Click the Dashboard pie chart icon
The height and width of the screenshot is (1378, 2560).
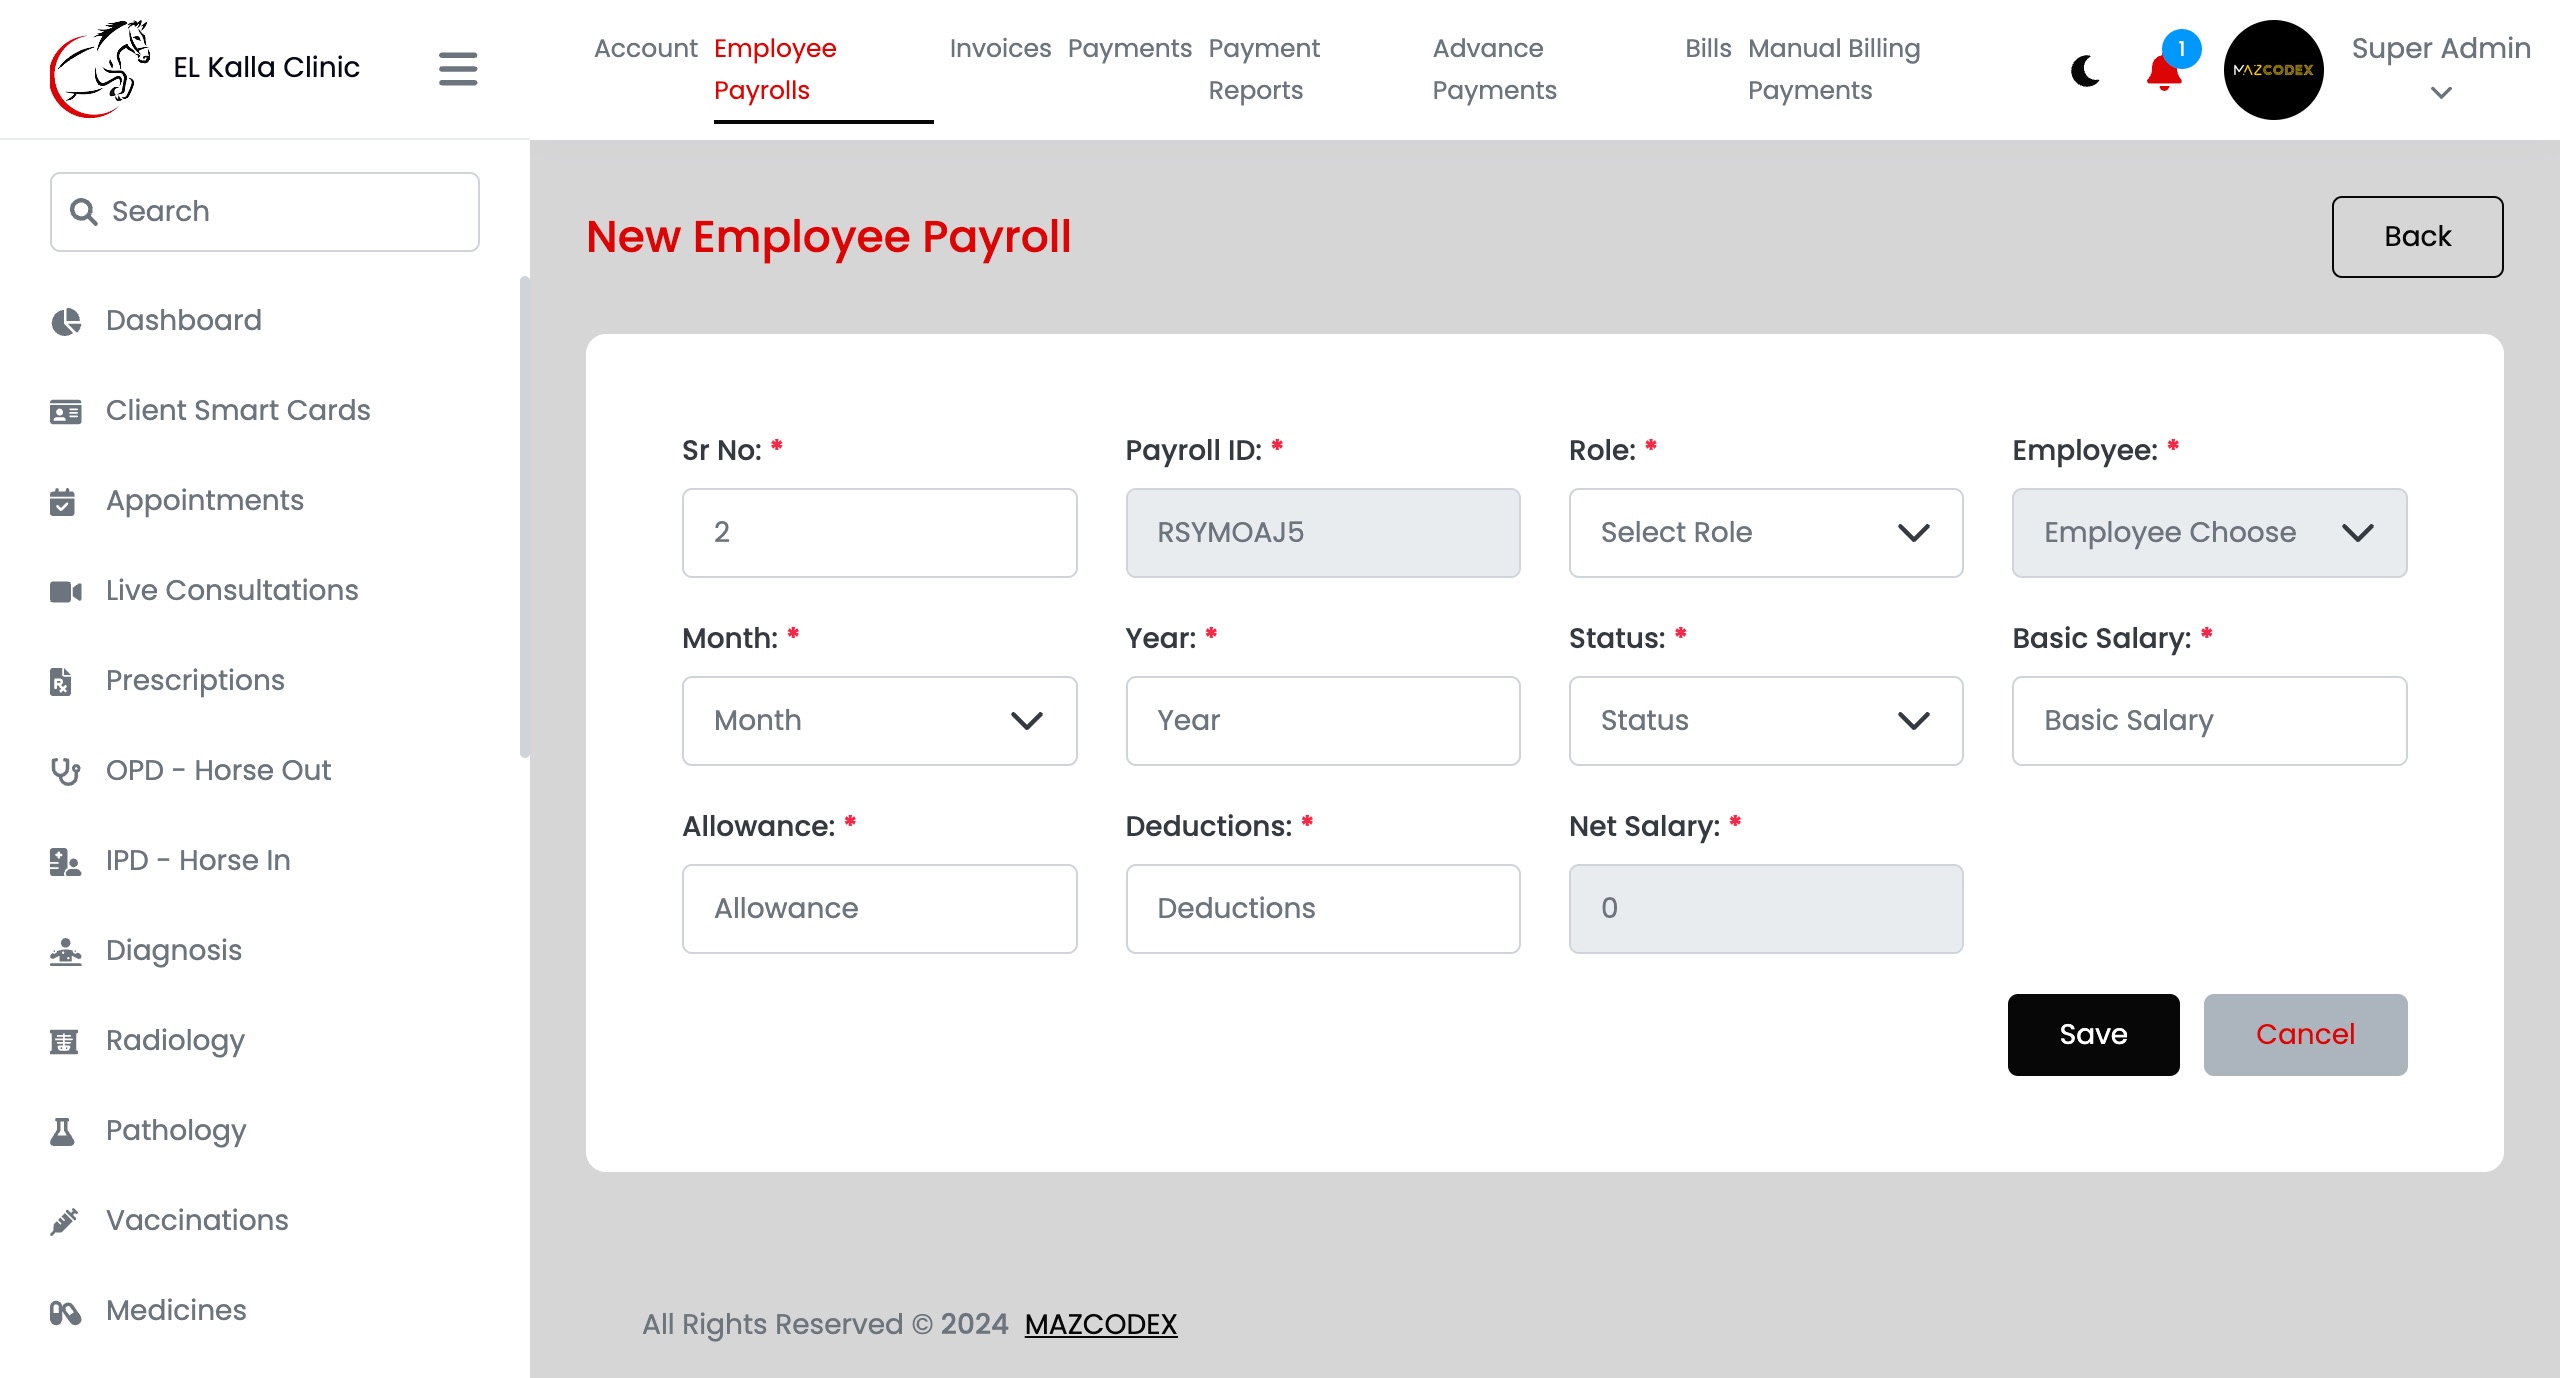pos(66,321)
